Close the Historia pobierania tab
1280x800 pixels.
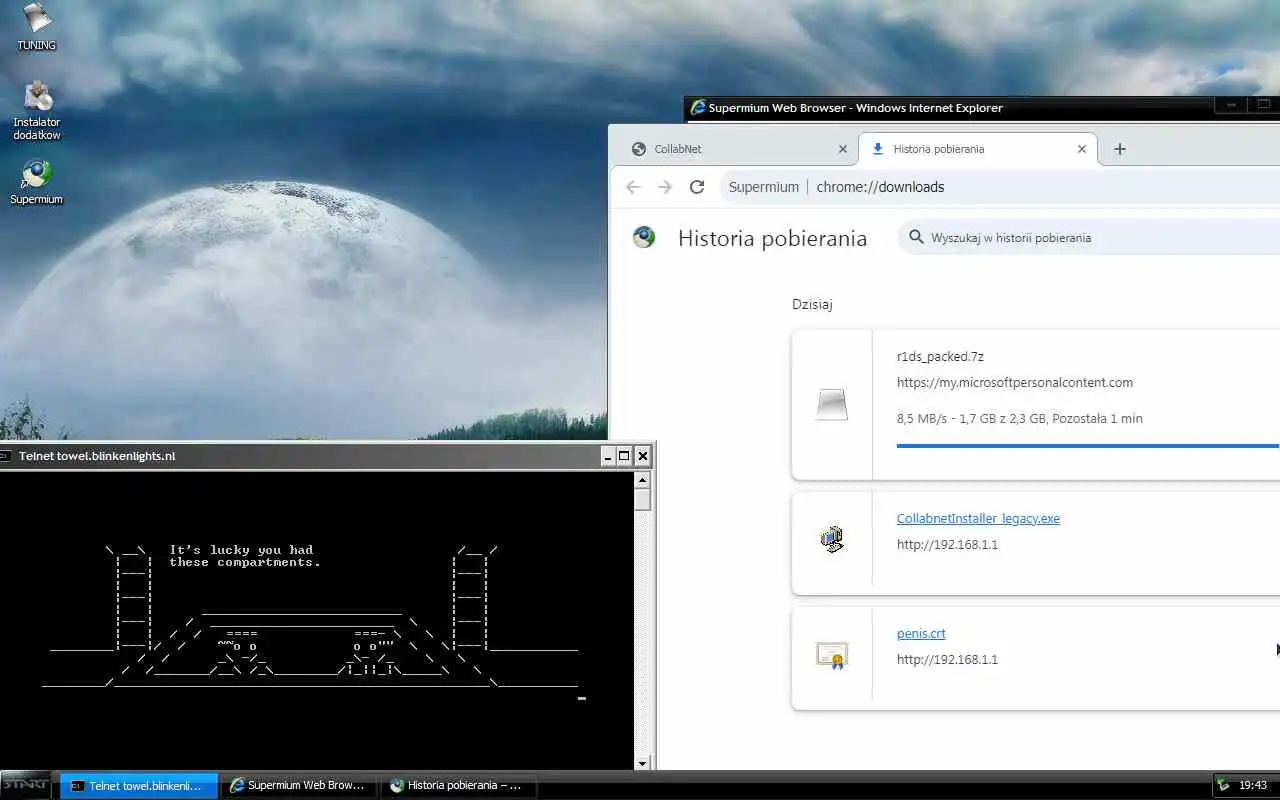(1081, 149)
